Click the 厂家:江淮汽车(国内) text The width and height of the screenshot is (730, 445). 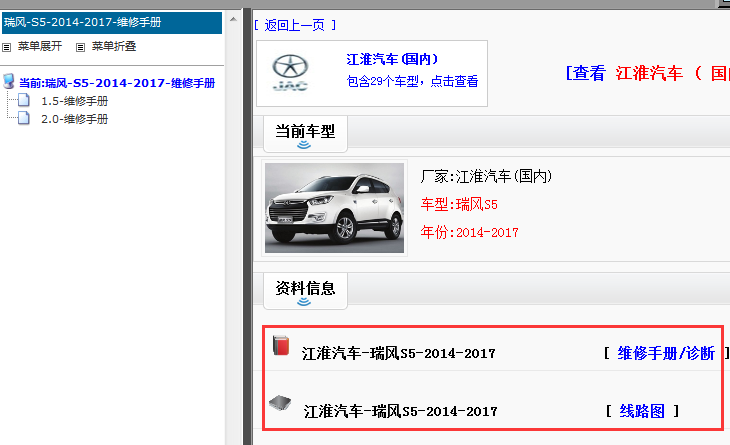click(x=486, y=176)
